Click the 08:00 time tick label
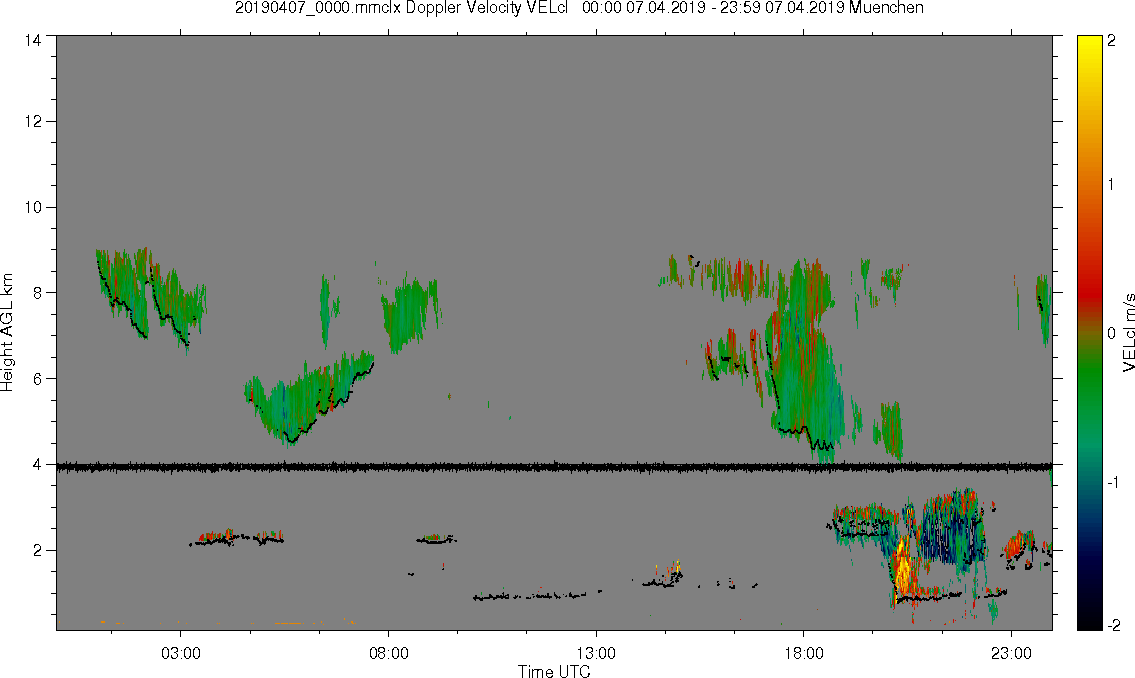 (389, 653)
